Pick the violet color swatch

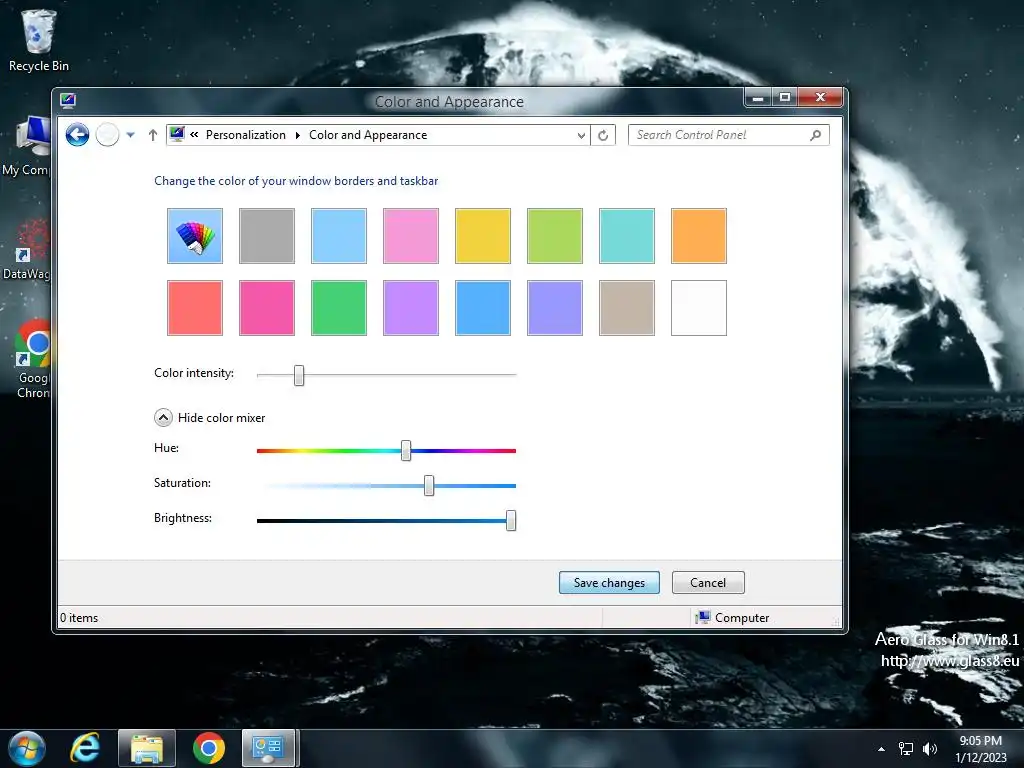pos(411,308)
